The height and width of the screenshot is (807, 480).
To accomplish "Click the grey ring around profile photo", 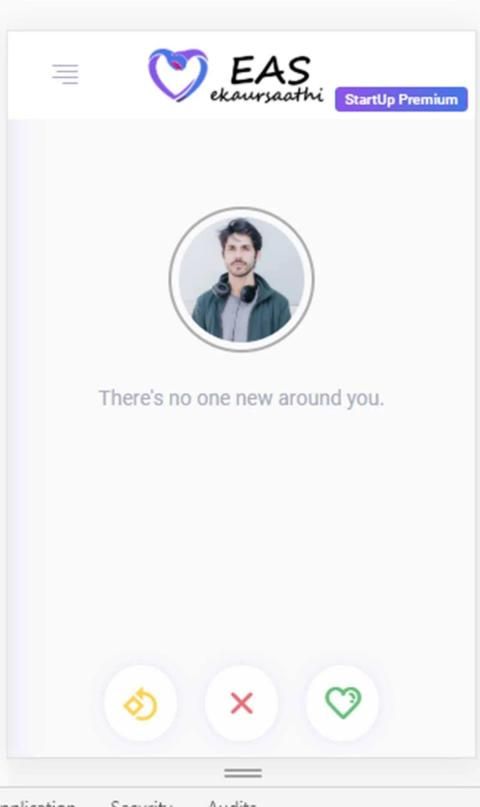I will pos(172,279).
